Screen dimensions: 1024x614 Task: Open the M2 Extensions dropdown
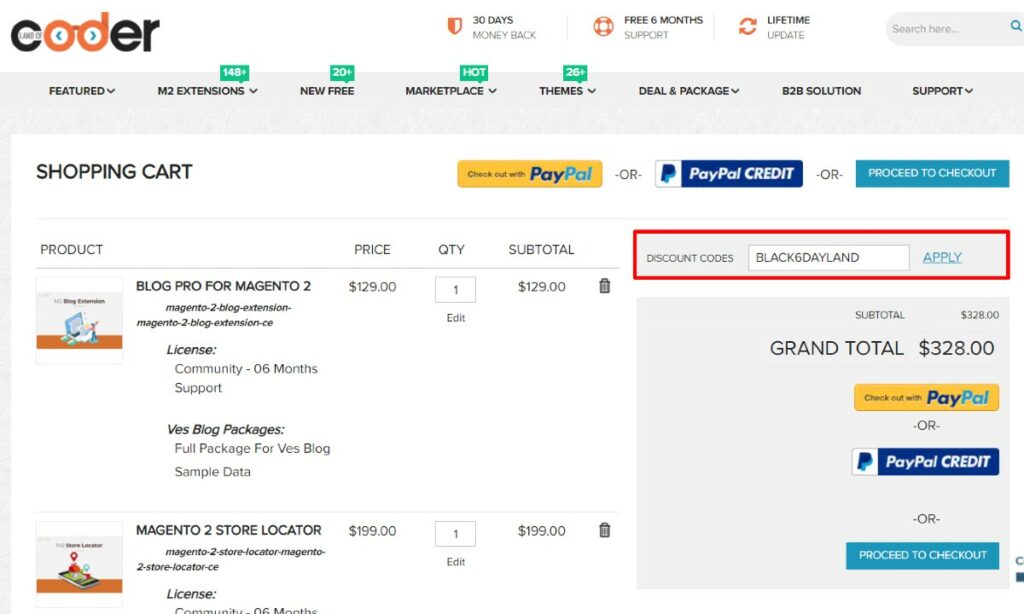[x=207, y=91]
